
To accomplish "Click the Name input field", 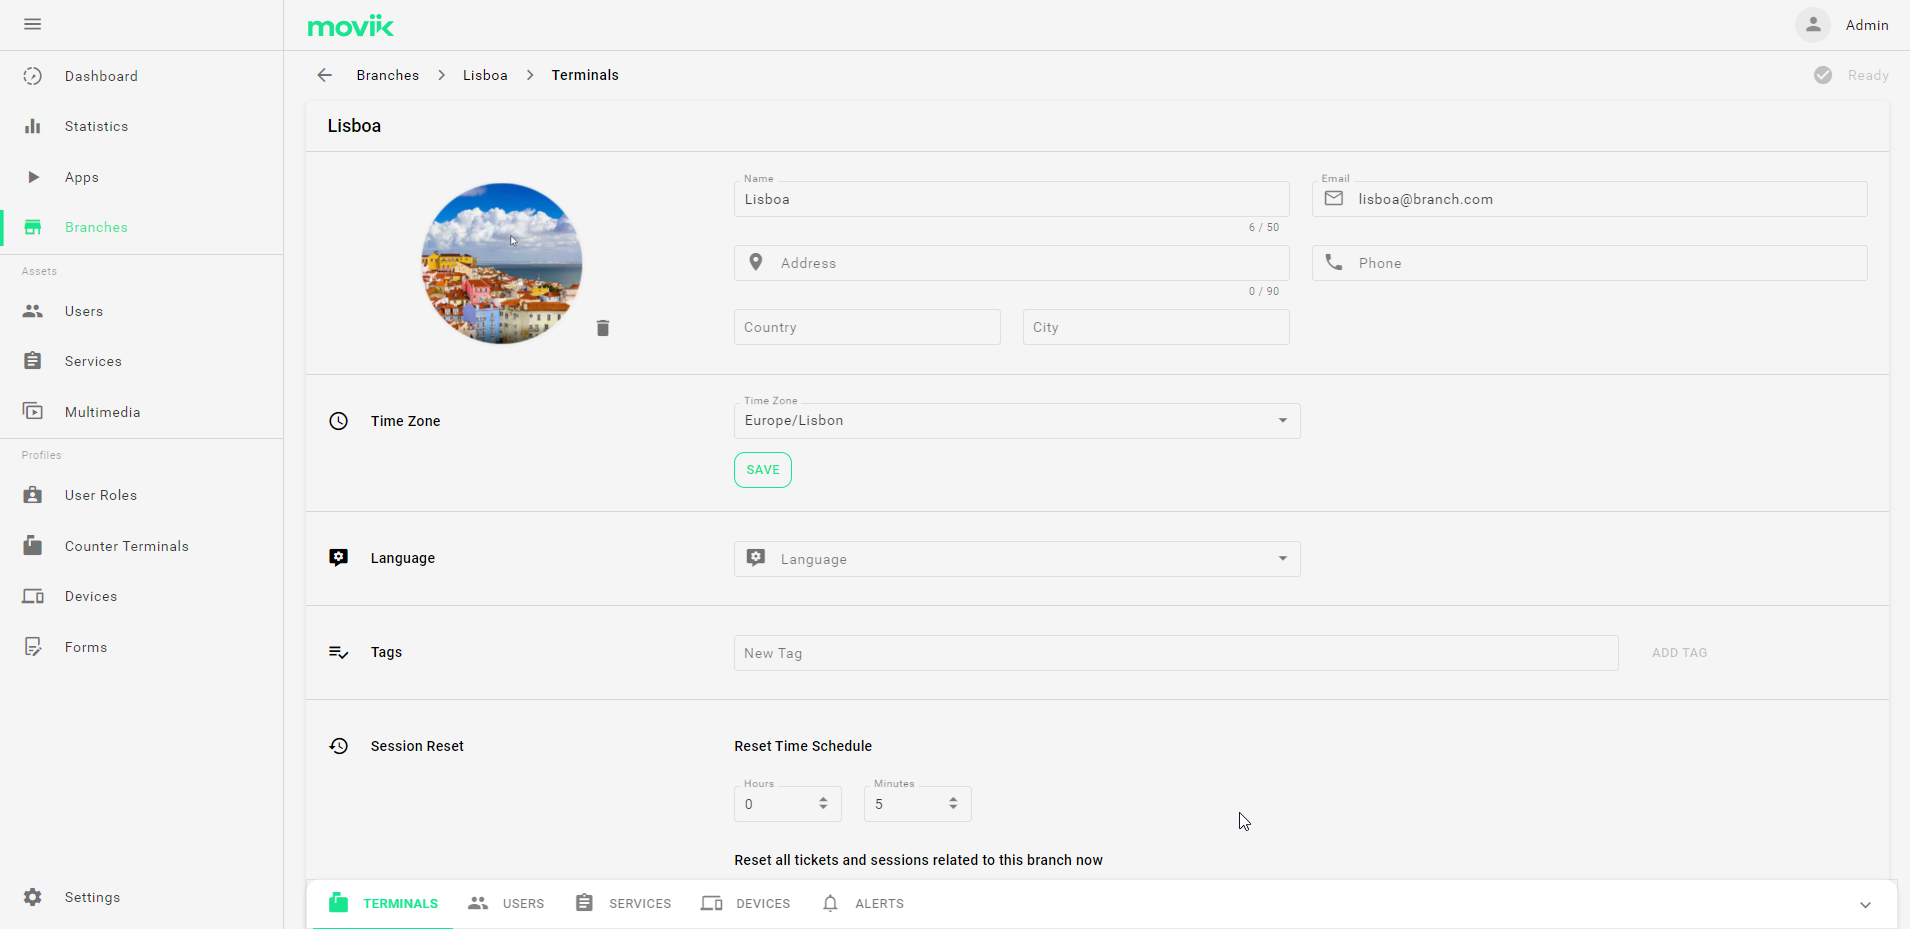I will pyautogui.click(x=1011, y=199).
